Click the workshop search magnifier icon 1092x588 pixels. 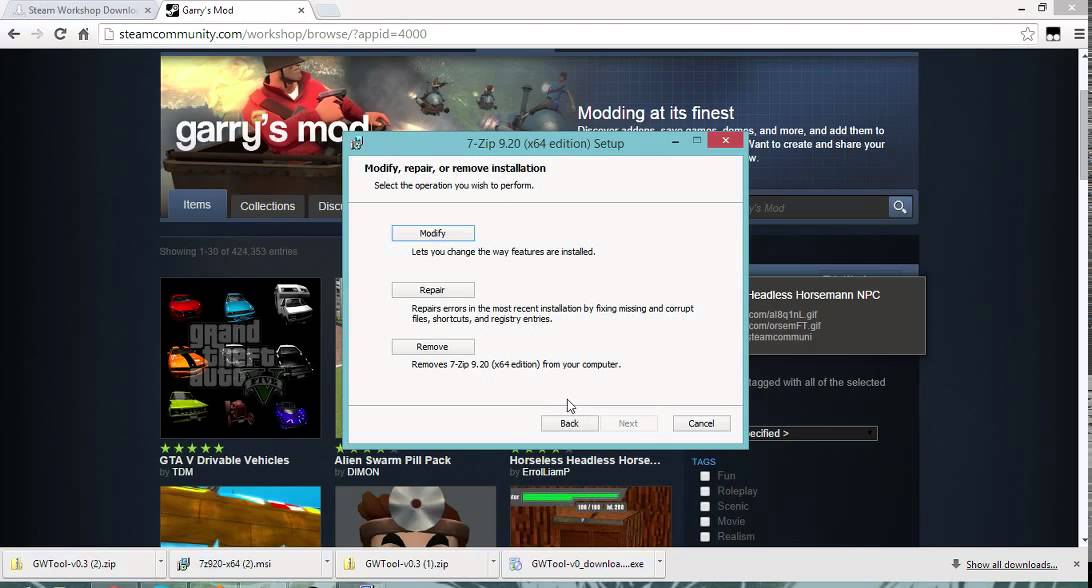[900, 207]
